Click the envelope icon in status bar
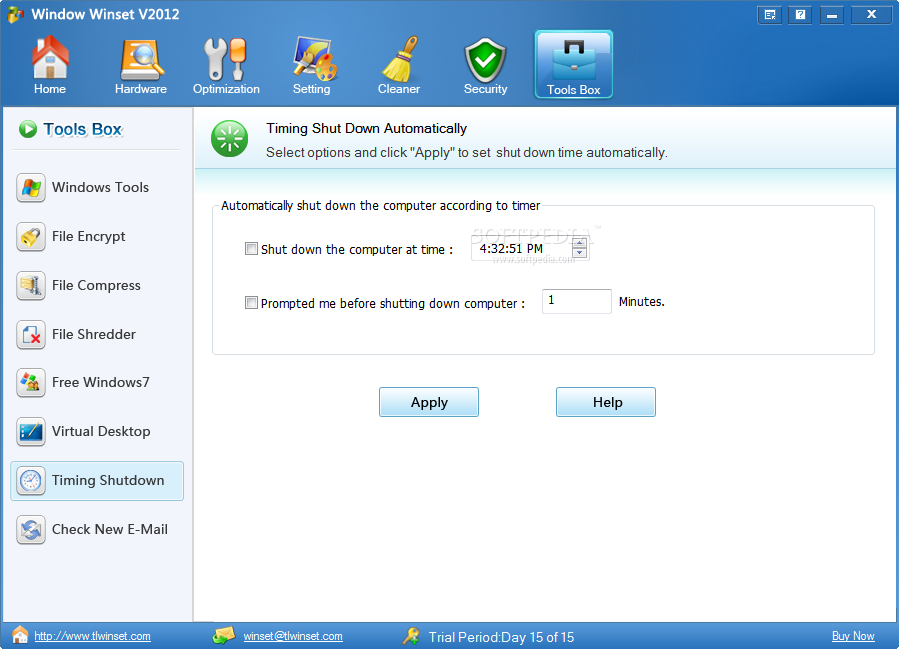Screen dimensions: 899x649 point(224,635)
